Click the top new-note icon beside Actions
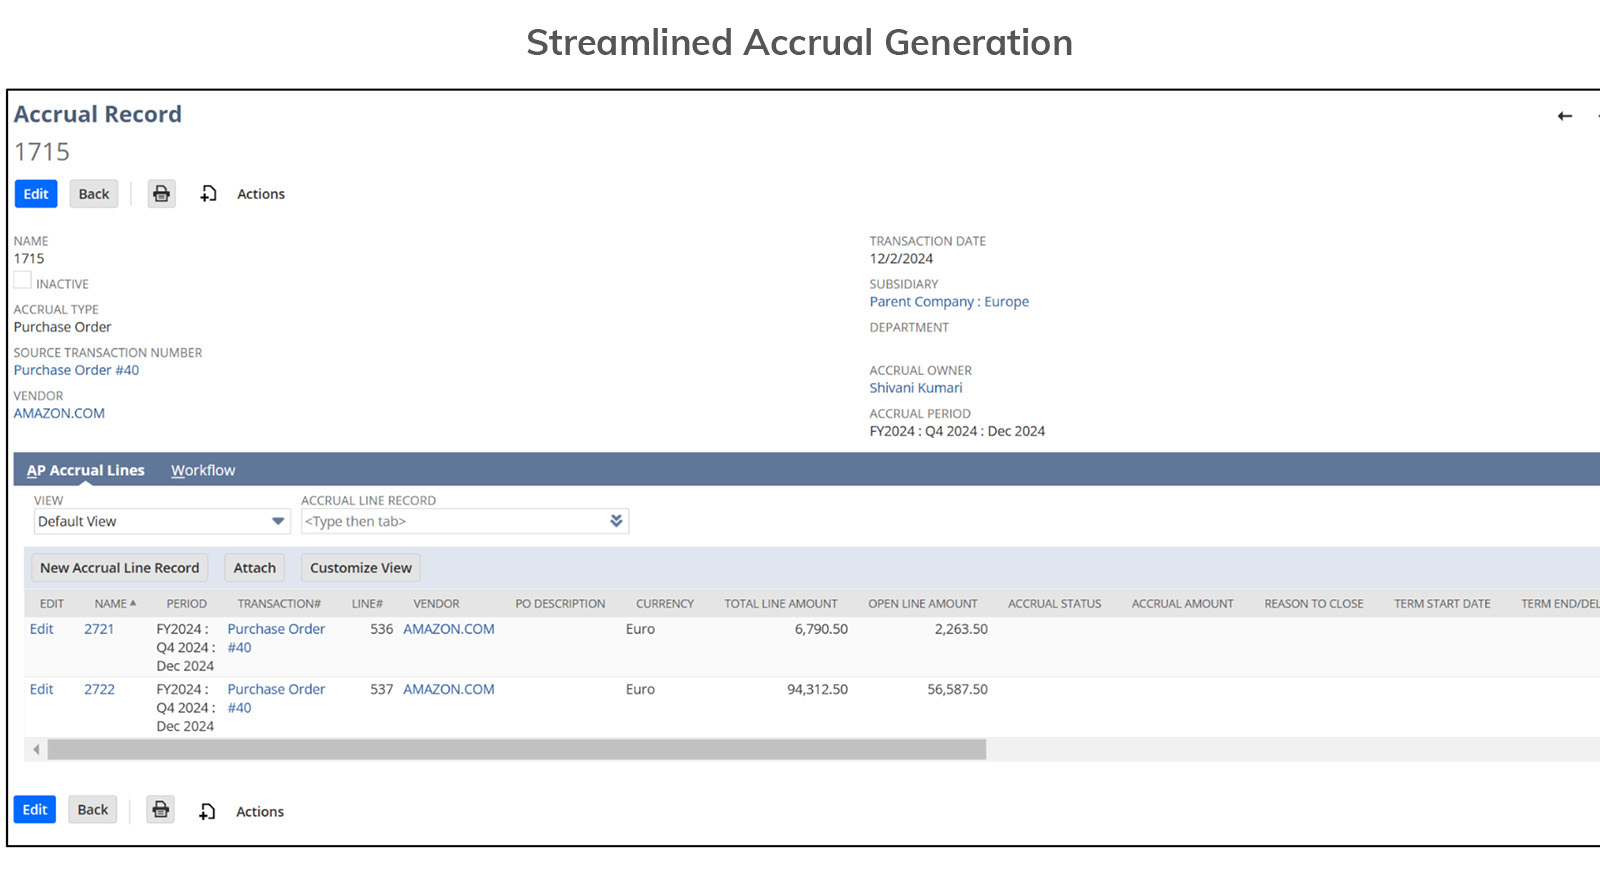The height and width of the screenshot is (883, 1600). click(x=208, y=194)
